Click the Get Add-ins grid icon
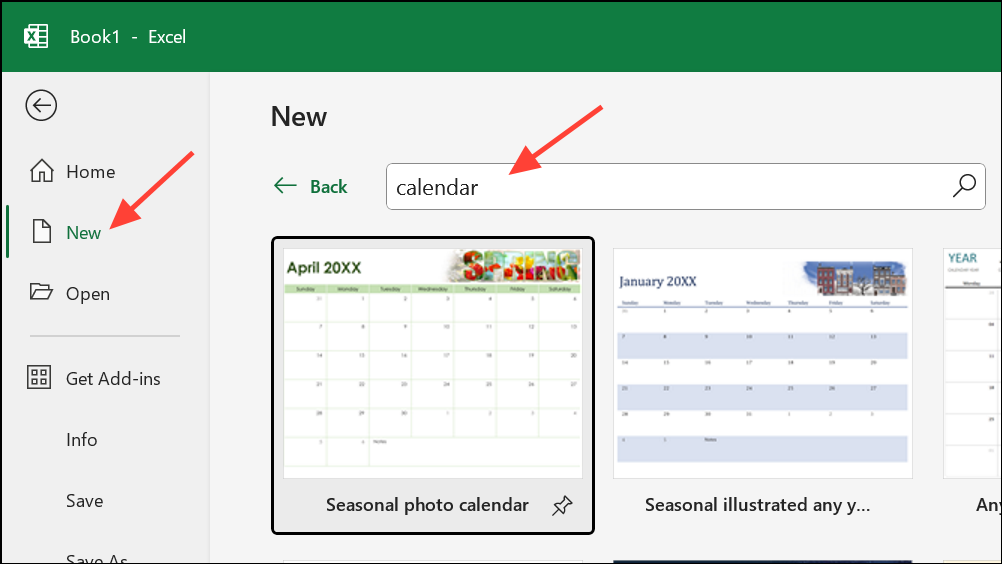This screenshot has width=1002, height=564. click(x=39, y=377)
